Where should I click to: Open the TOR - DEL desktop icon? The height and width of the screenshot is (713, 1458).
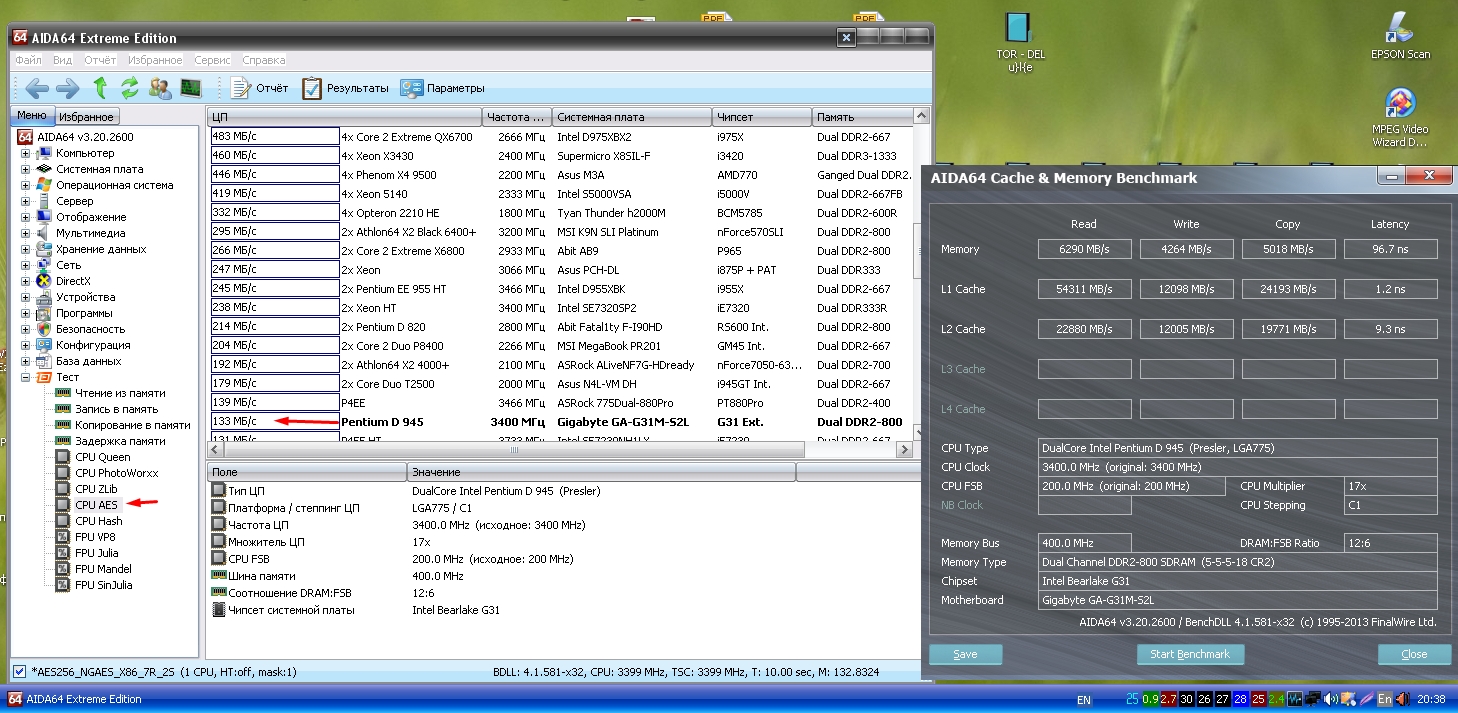1021,42
